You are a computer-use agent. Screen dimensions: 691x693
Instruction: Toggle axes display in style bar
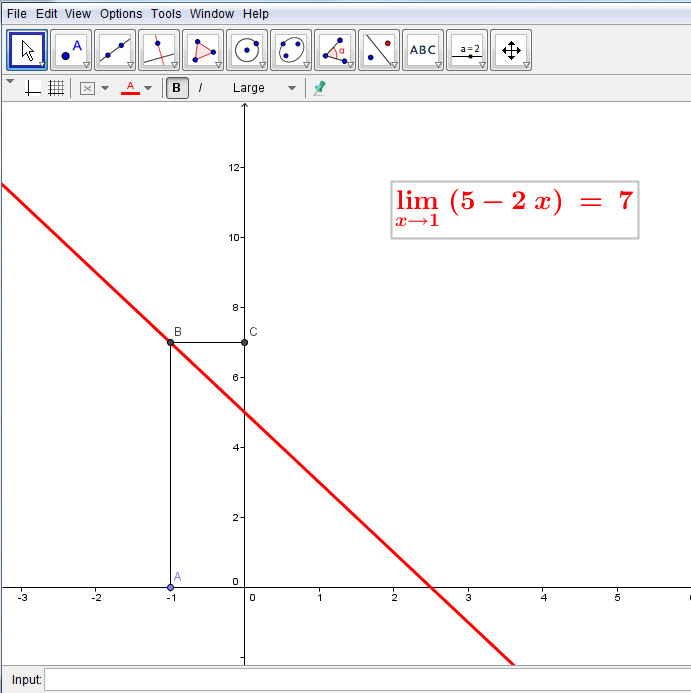(x=32, y=88)
